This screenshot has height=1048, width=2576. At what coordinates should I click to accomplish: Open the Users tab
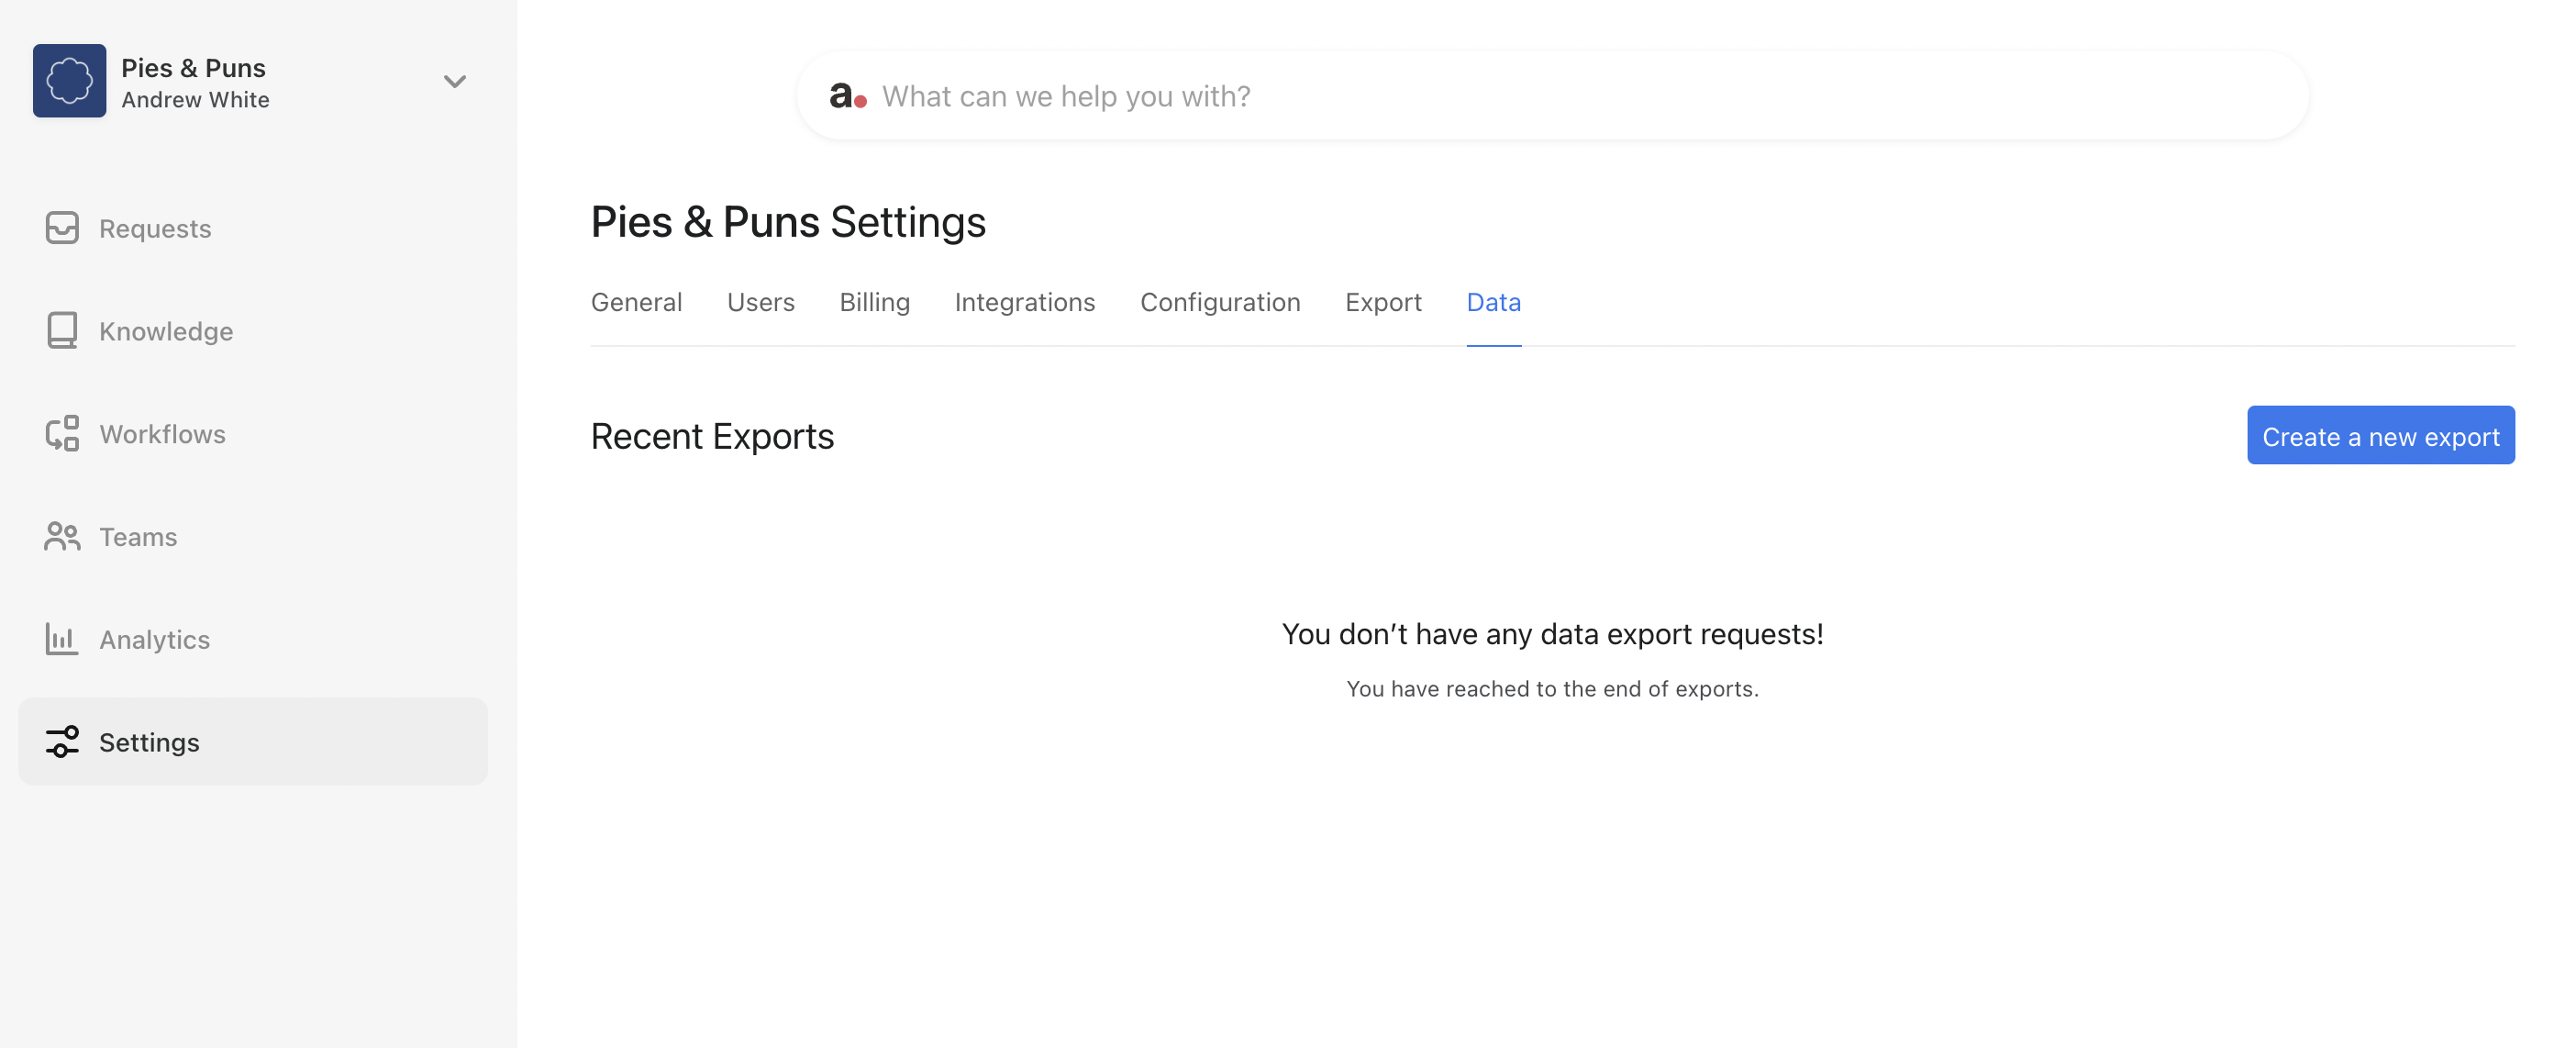tap(761, 302)
